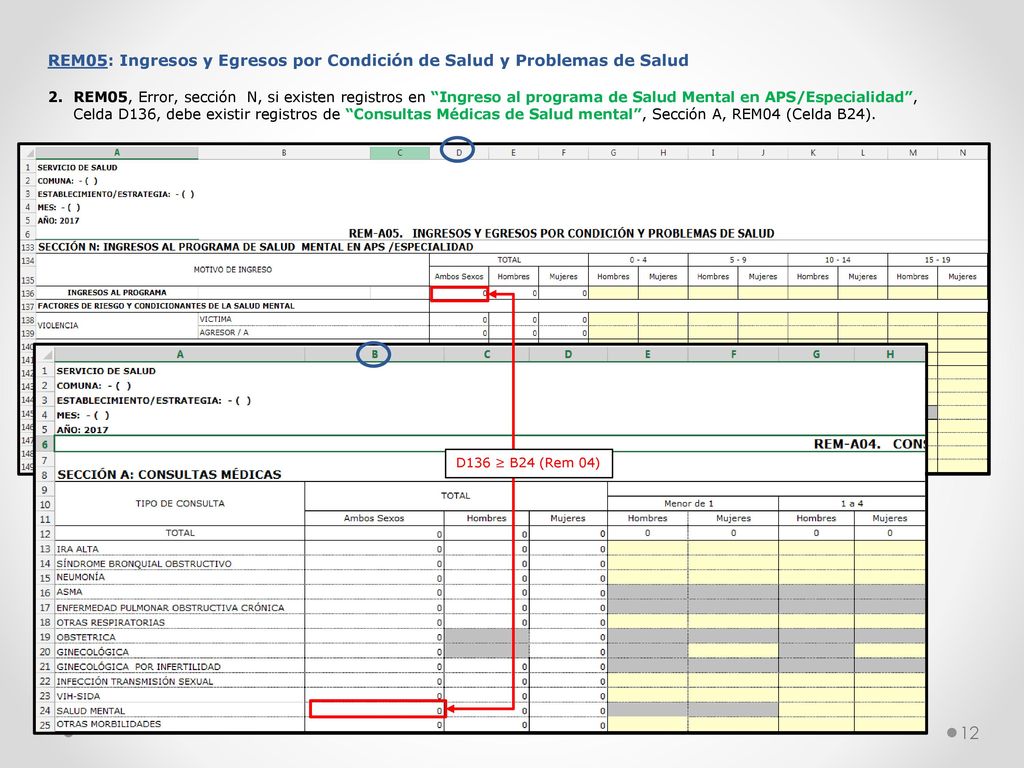Viewport: 1024px width, 768px height.
Task: Select column F header in REM-A04 sheet
Action: click(x=733, y=355)
